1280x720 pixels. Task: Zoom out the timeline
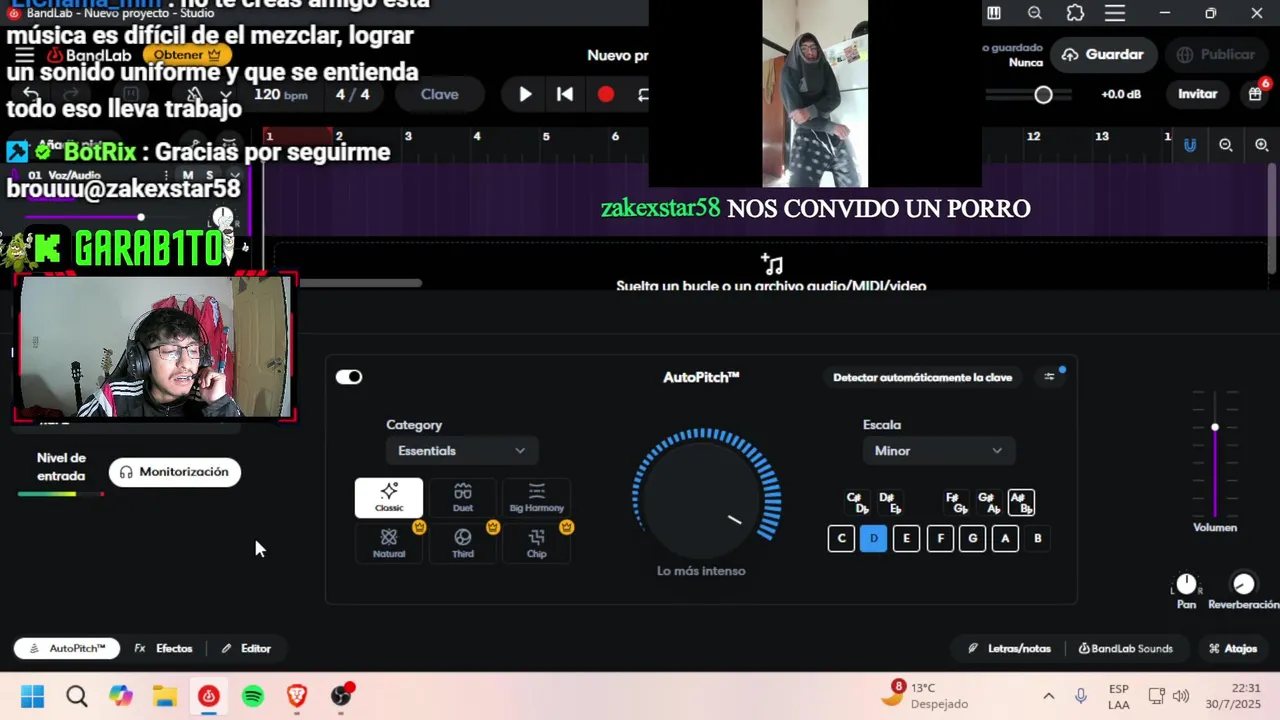click(1226, 145)
